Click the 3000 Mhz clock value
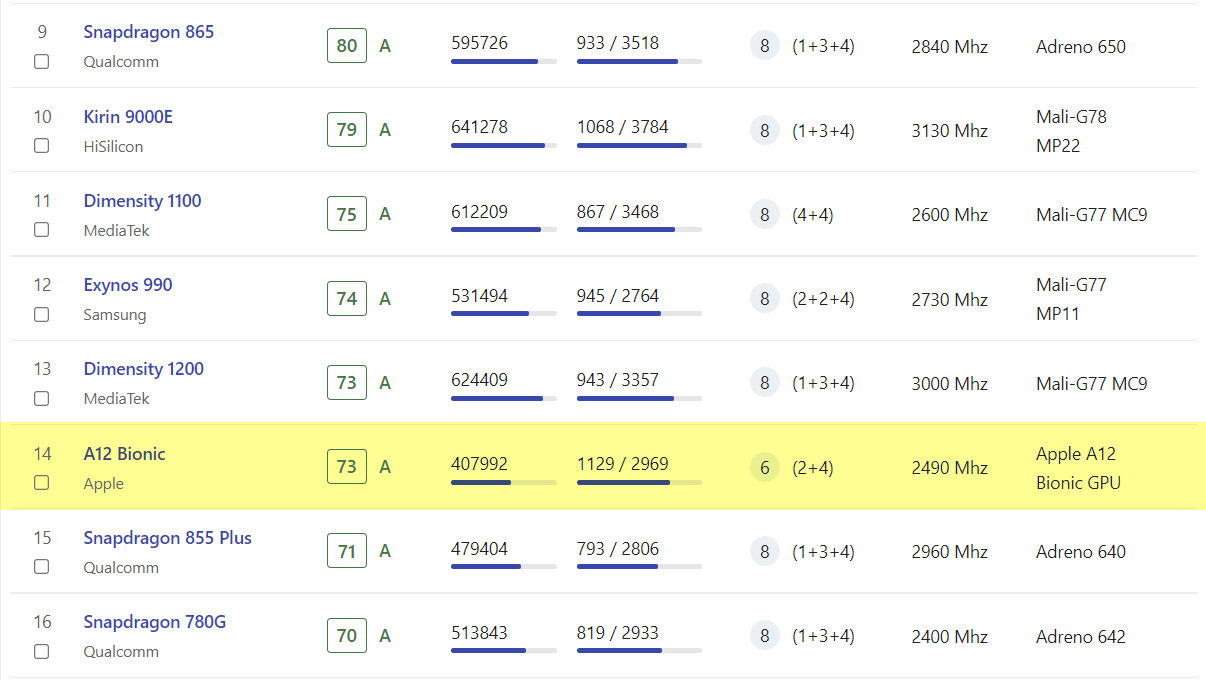Image resolution: width=1206 pixels, height=680 pixels. click(x=950, y=383)
